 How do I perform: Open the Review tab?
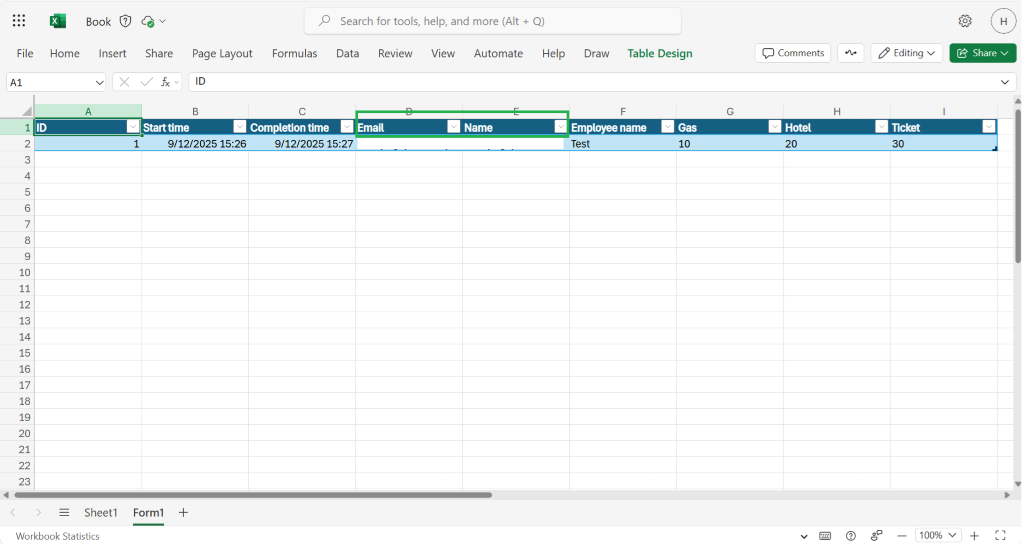(x=395, y=54)
